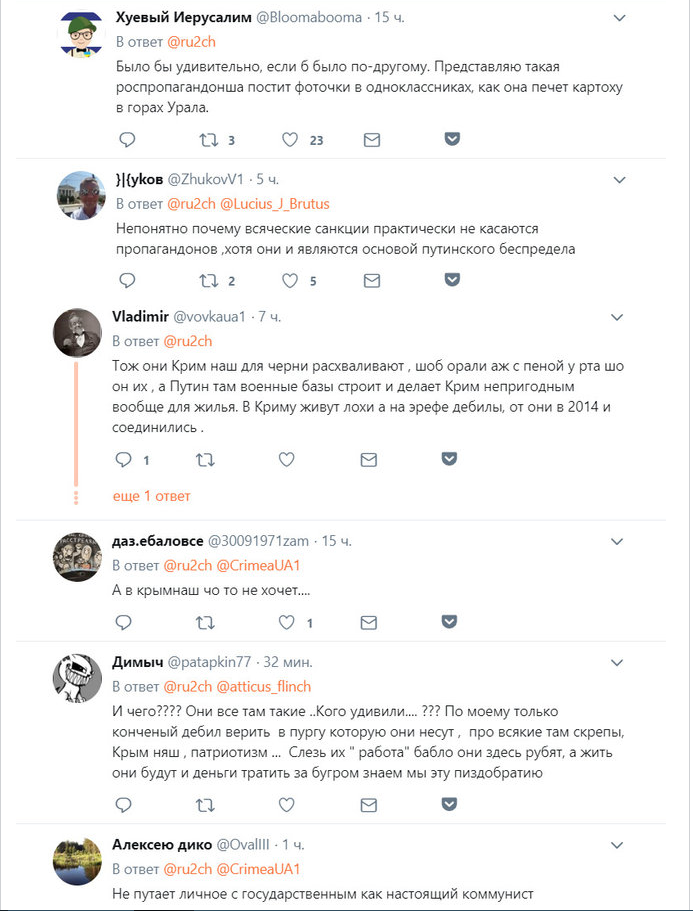Open the @Lucius_J_Brutus profile link

point(275,204)
